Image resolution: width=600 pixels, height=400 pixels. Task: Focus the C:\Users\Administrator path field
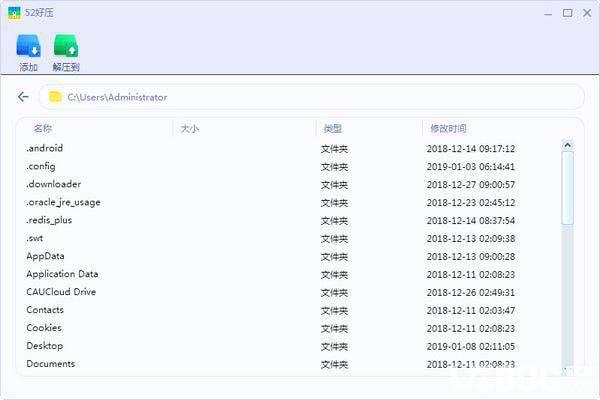(x=311, y=97)
